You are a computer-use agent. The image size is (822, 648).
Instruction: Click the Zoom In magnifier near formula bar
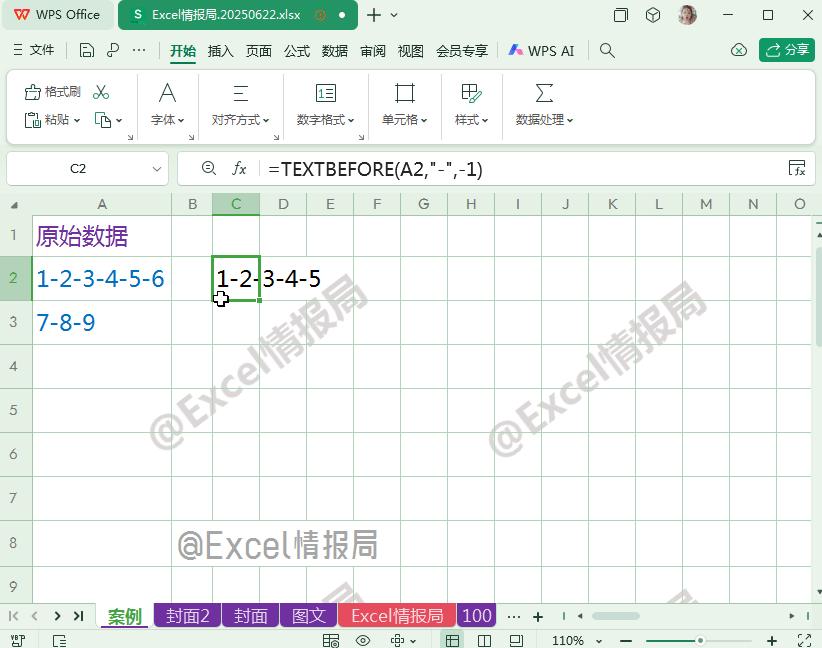point(208,169)
